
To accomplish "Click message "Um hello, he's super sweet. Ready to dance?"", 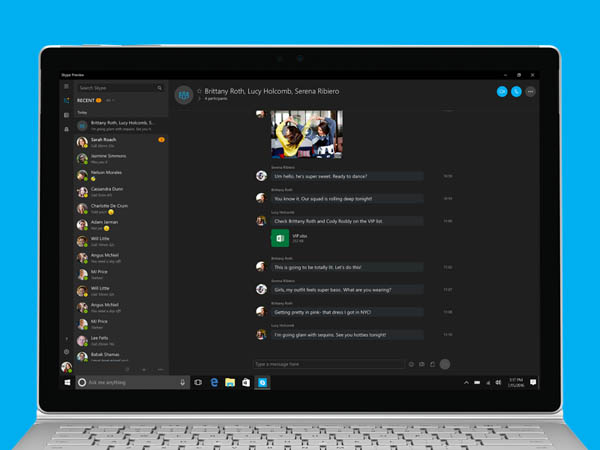I will point(347,176).
